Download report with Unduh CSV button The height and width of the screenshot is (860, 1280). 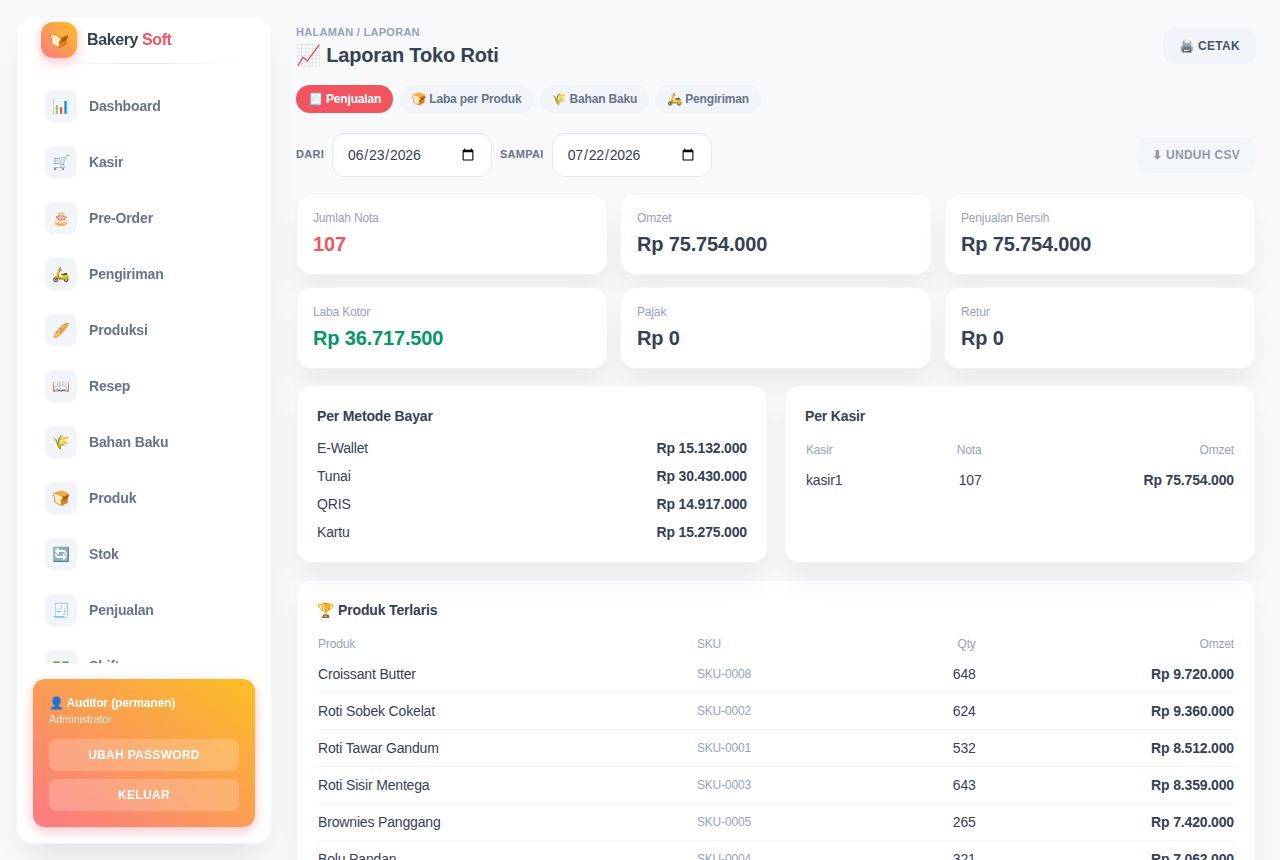(x=1196, y=155)
